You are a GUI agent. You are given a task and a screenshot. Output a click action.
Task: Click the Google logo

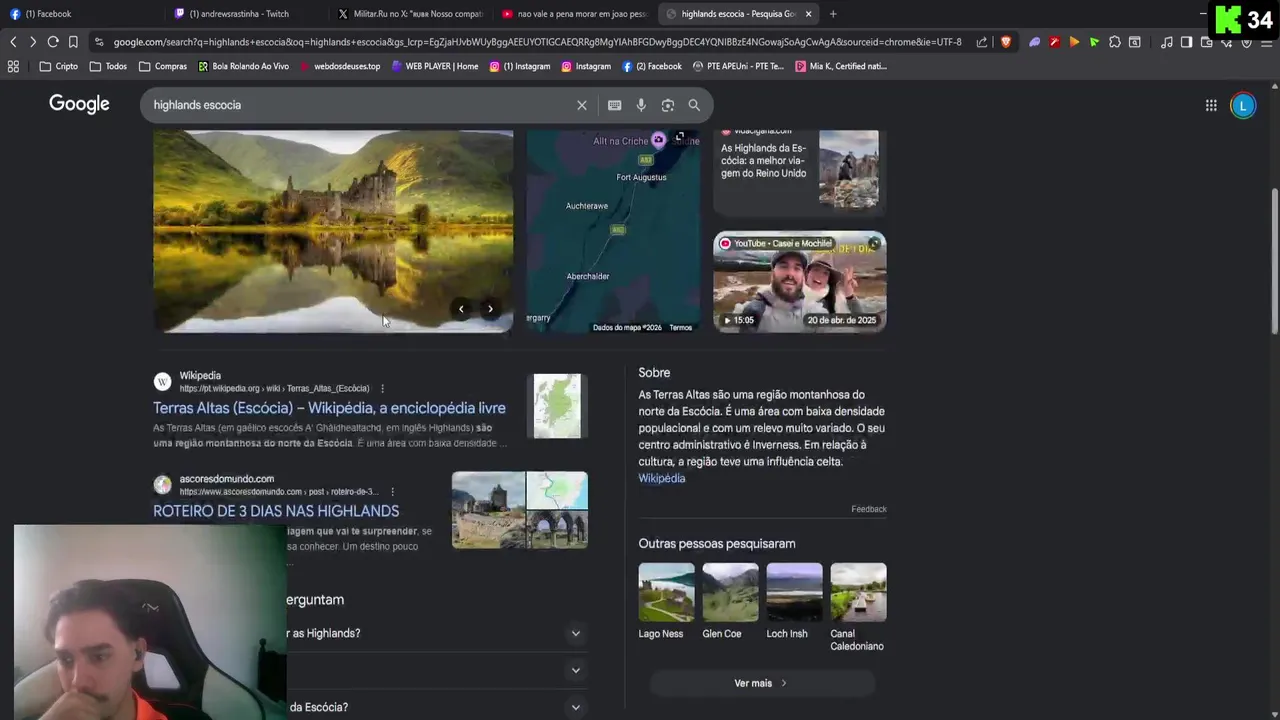pos(79,104)
